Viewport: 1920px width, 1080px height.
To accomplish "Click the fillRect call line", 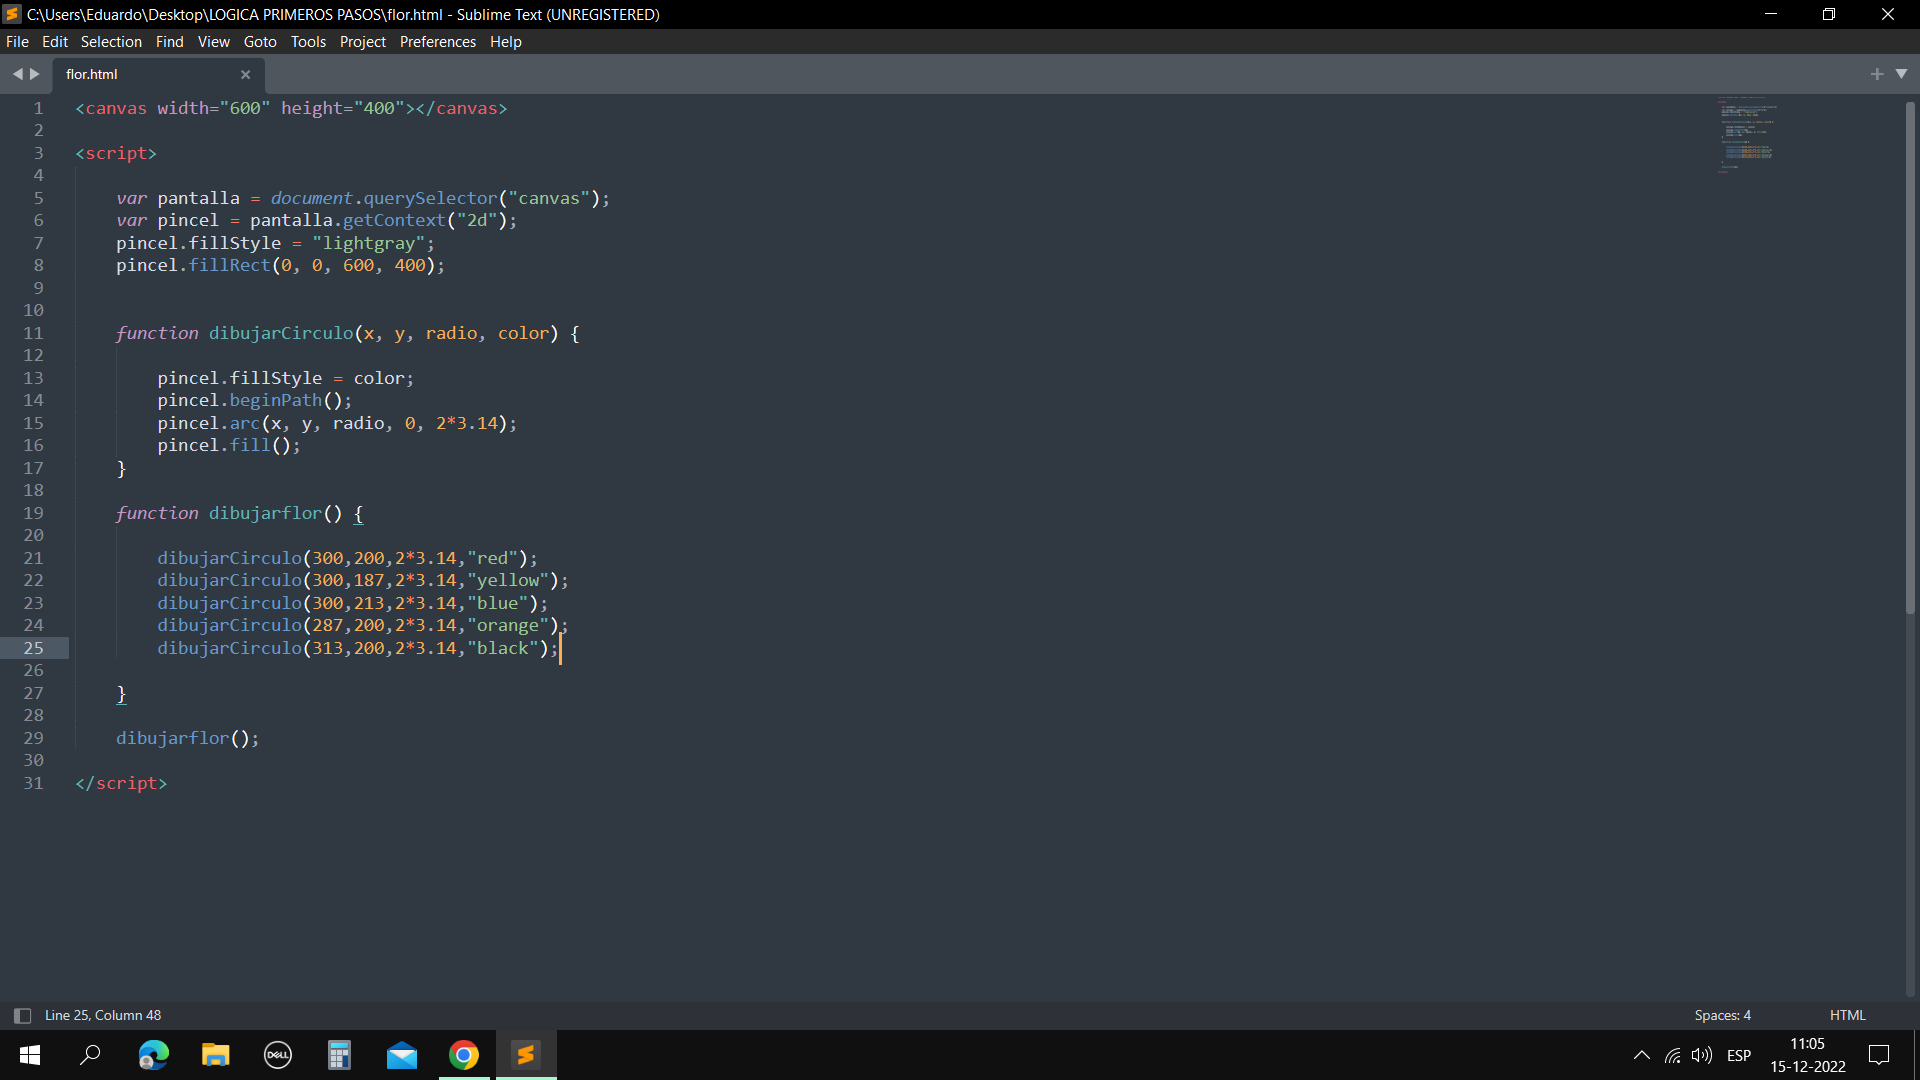I will click(x=280, y=265).
